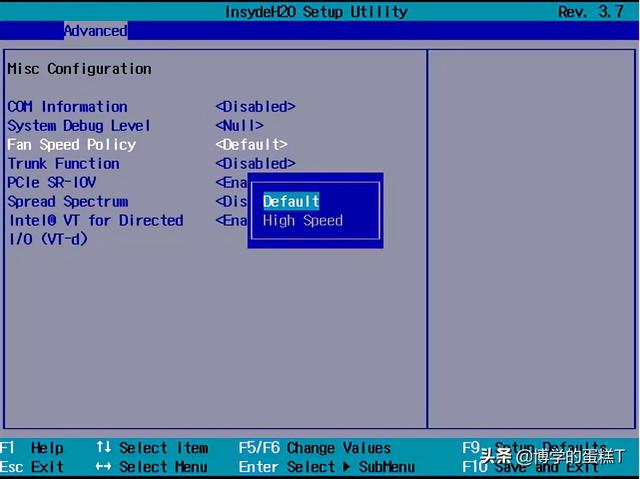
Task: Open the Trunk Function Disabled value
Action: click(x=255, y=164)
